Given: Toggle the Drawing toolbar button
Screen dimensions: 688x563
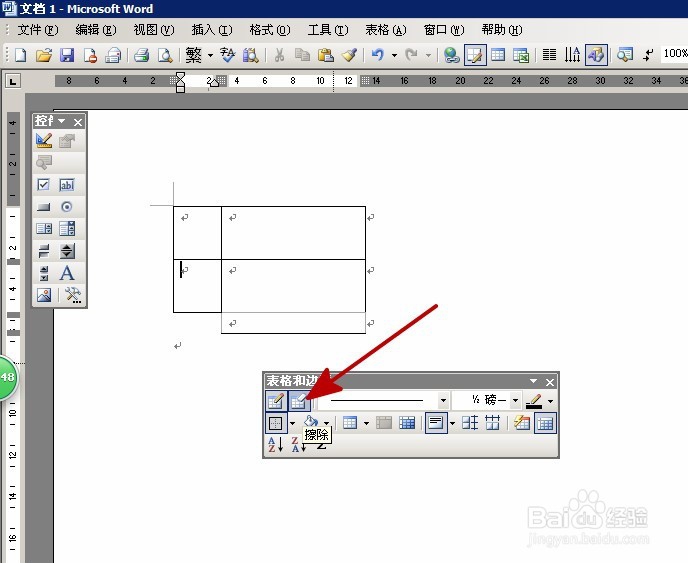Looking at the screenshot, I should click(x=596, y=55).
